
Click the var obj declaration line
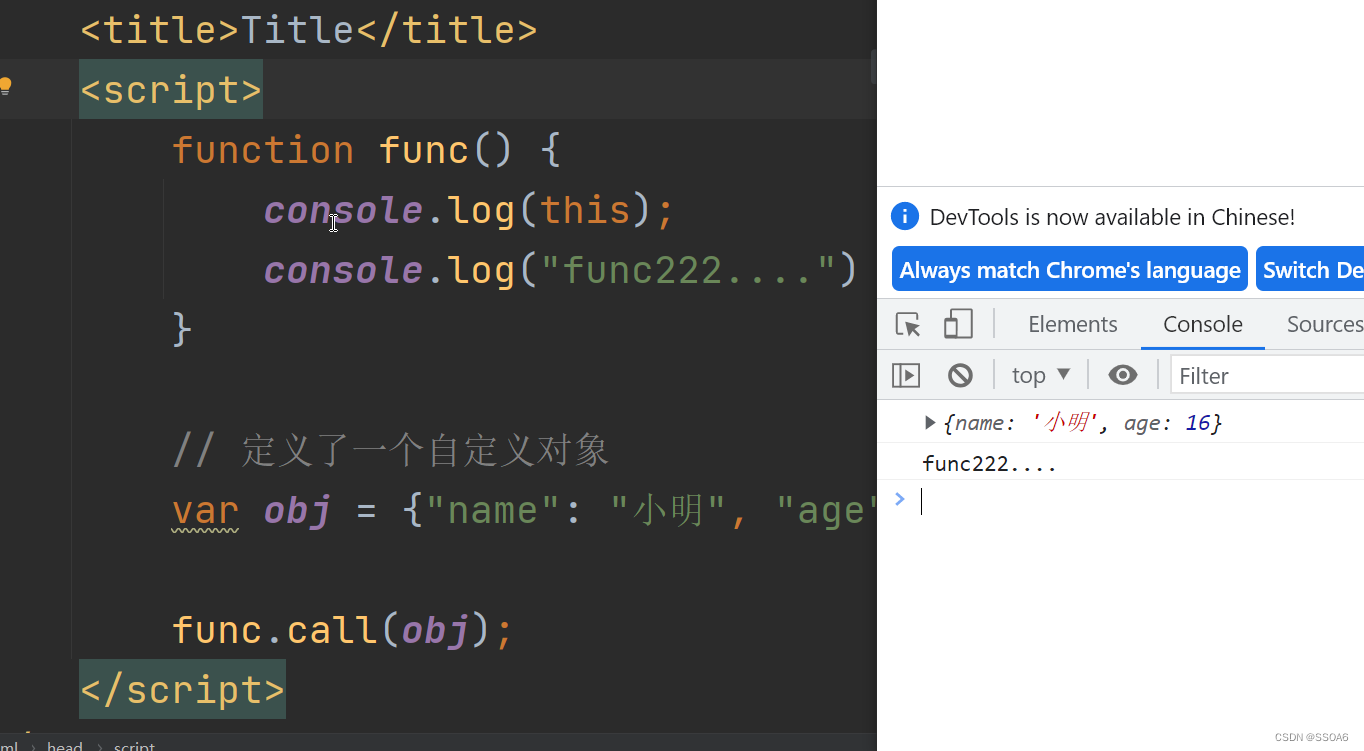coord(524,511)
